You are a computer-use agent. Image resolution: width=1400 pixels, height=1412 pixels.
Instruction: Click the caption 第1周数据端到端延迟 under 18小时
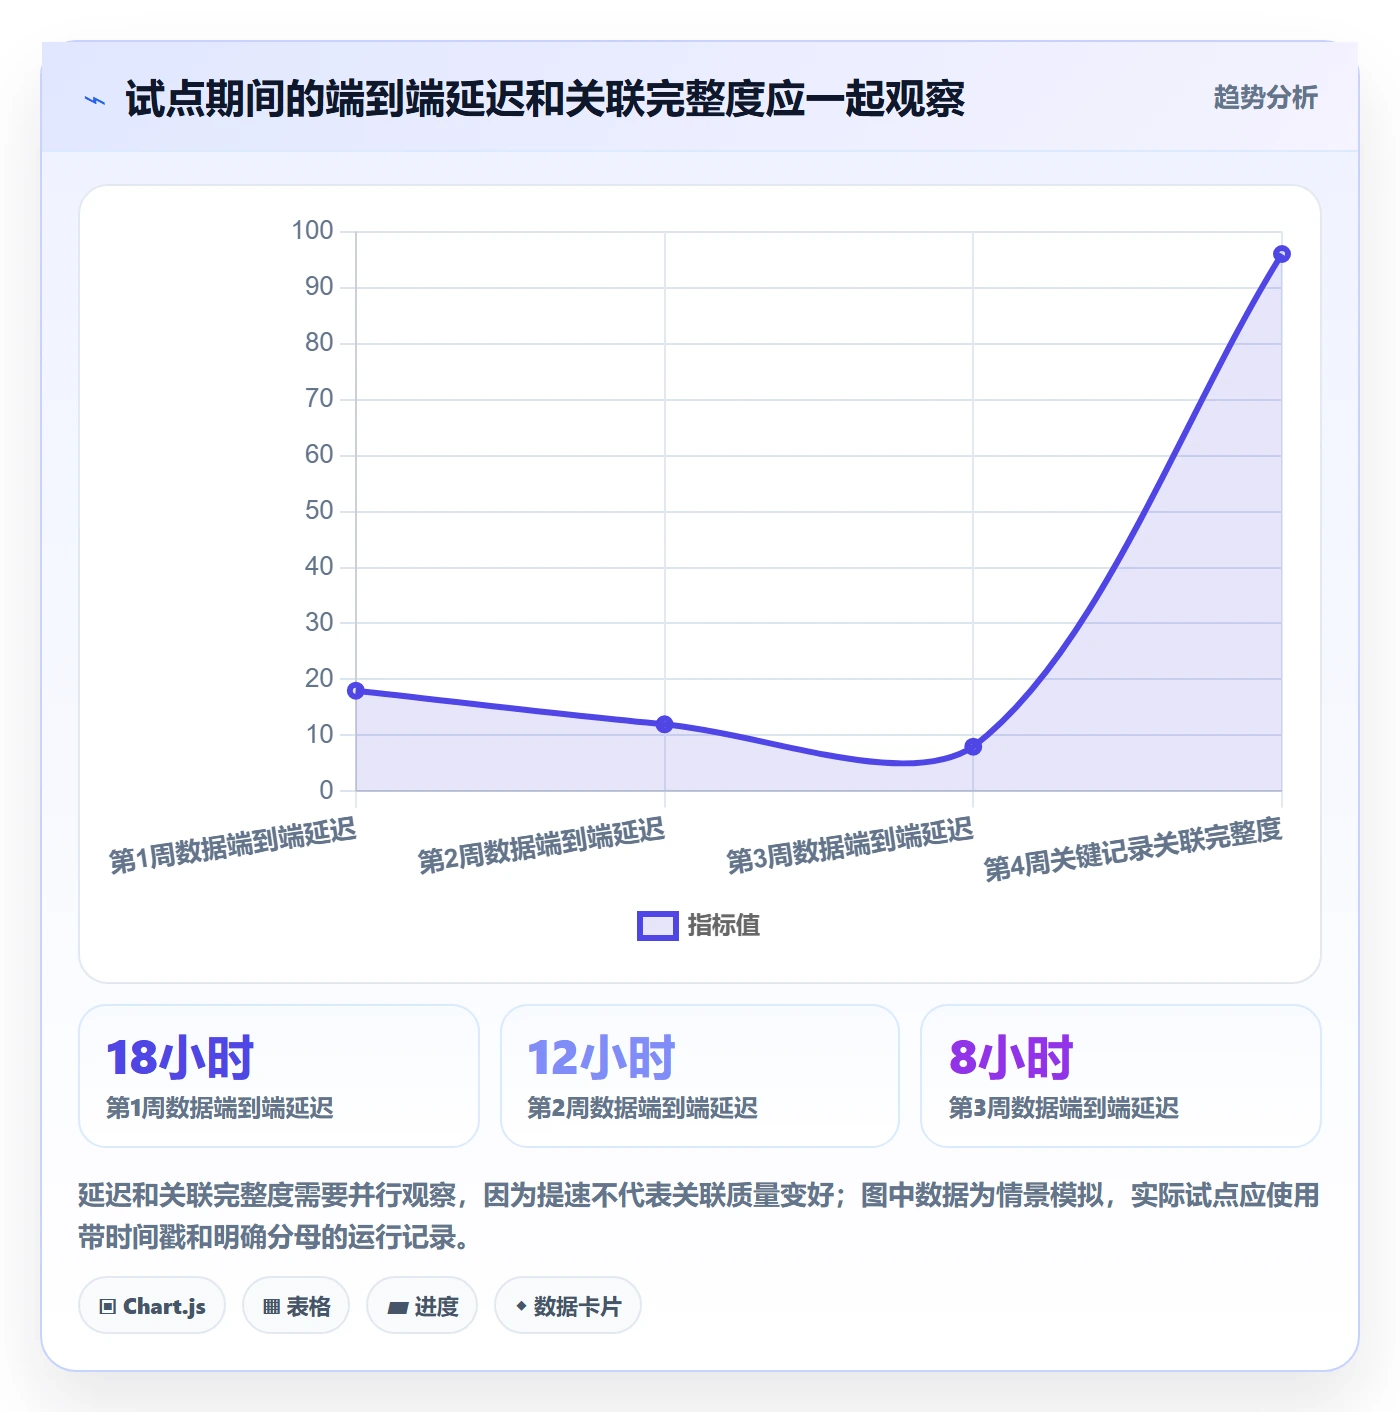pos(220,1108)
